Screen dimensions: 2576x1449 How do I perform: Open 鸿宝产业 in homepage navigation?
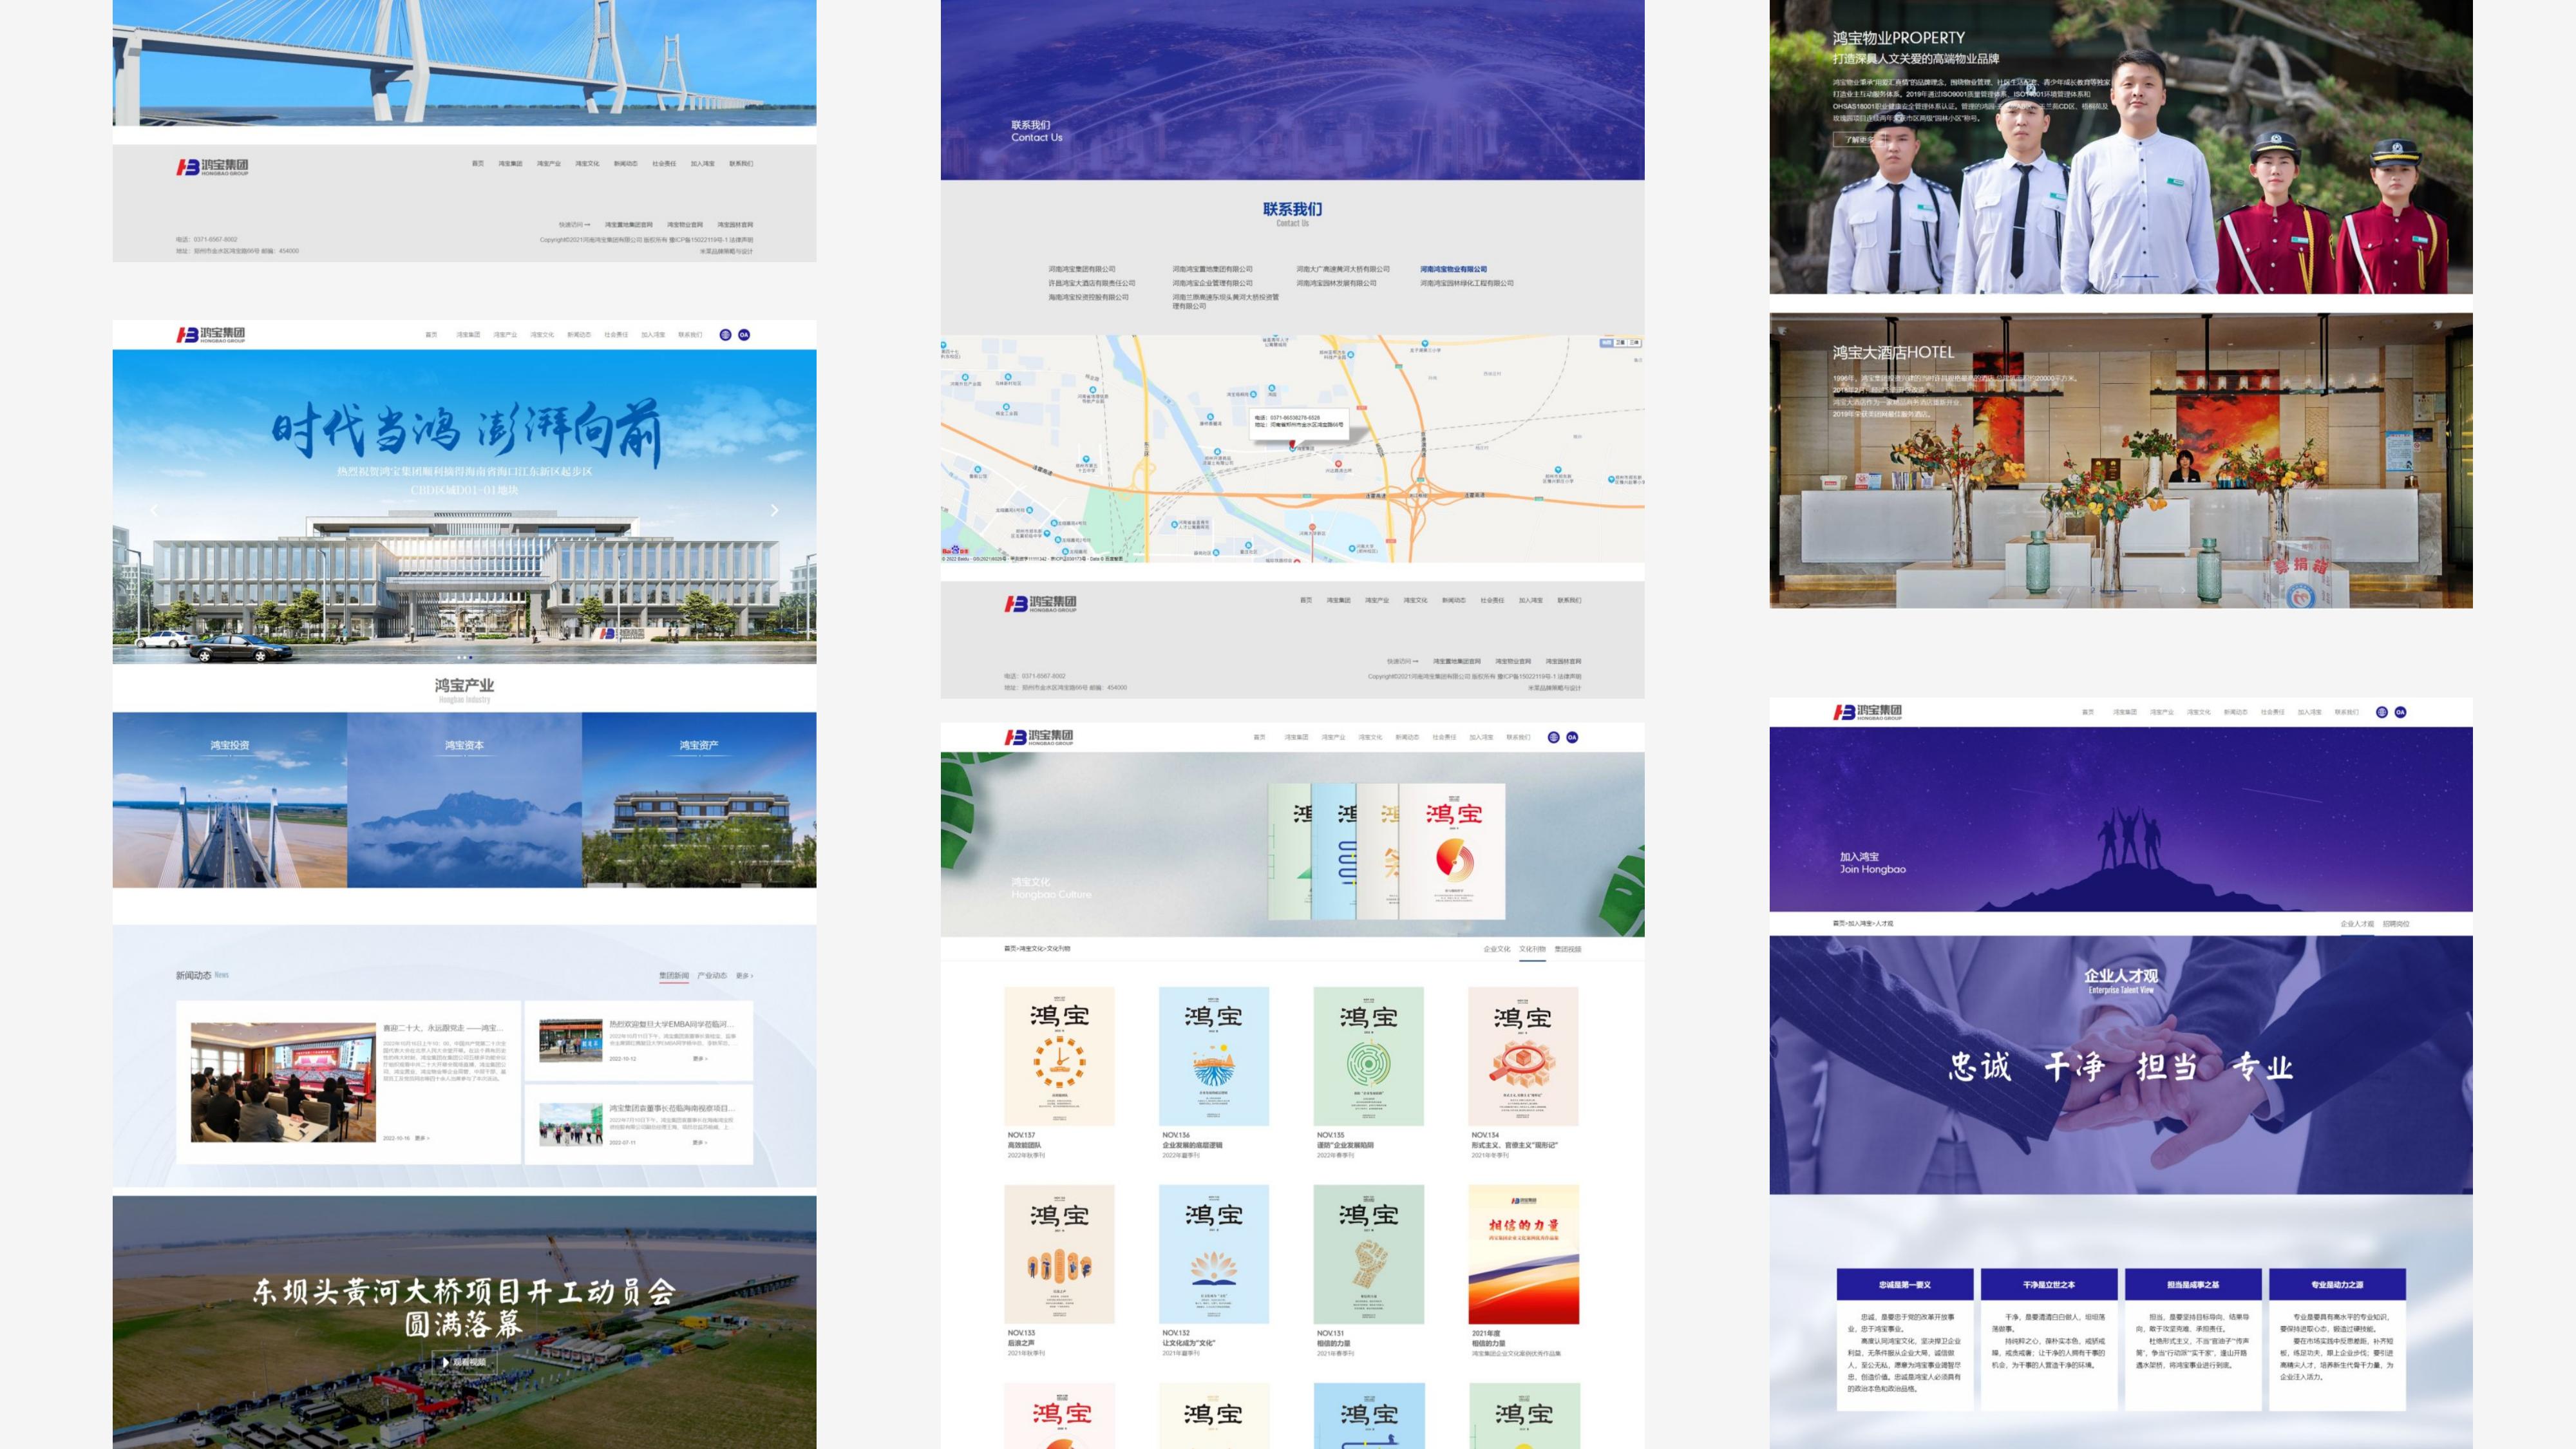[x=505, y=335]
